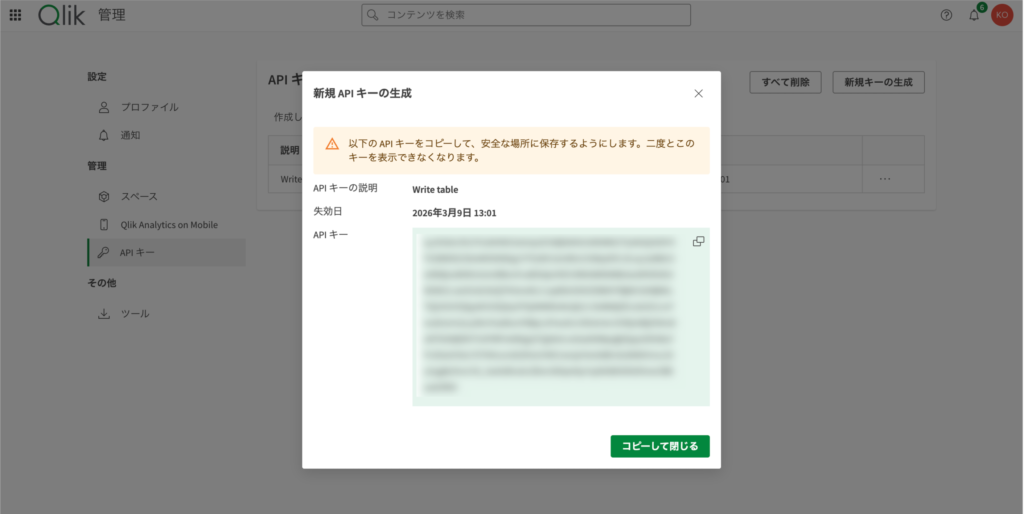This screenshot has height=514, width=1024.
Task: Open the help question mark icon
Action: [946, 15]
